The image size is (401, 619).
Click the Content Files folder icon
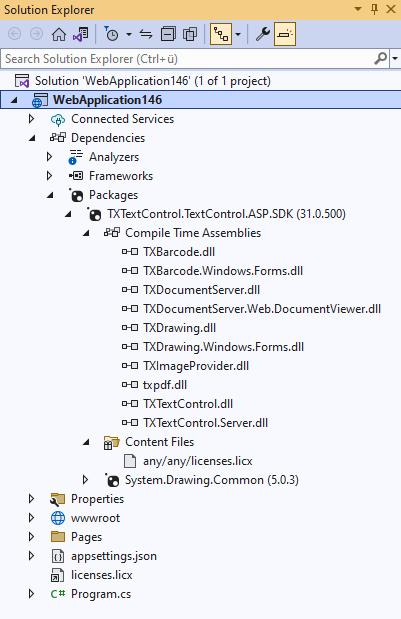[x=112, y=442]
